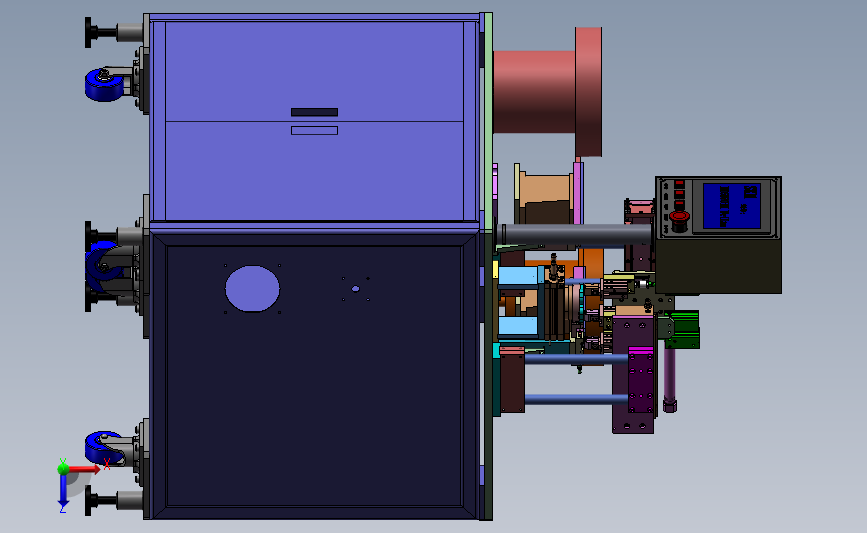867x533 pixels.
Task: Select the small hole with four screw points
Action: tap(356, 289)
